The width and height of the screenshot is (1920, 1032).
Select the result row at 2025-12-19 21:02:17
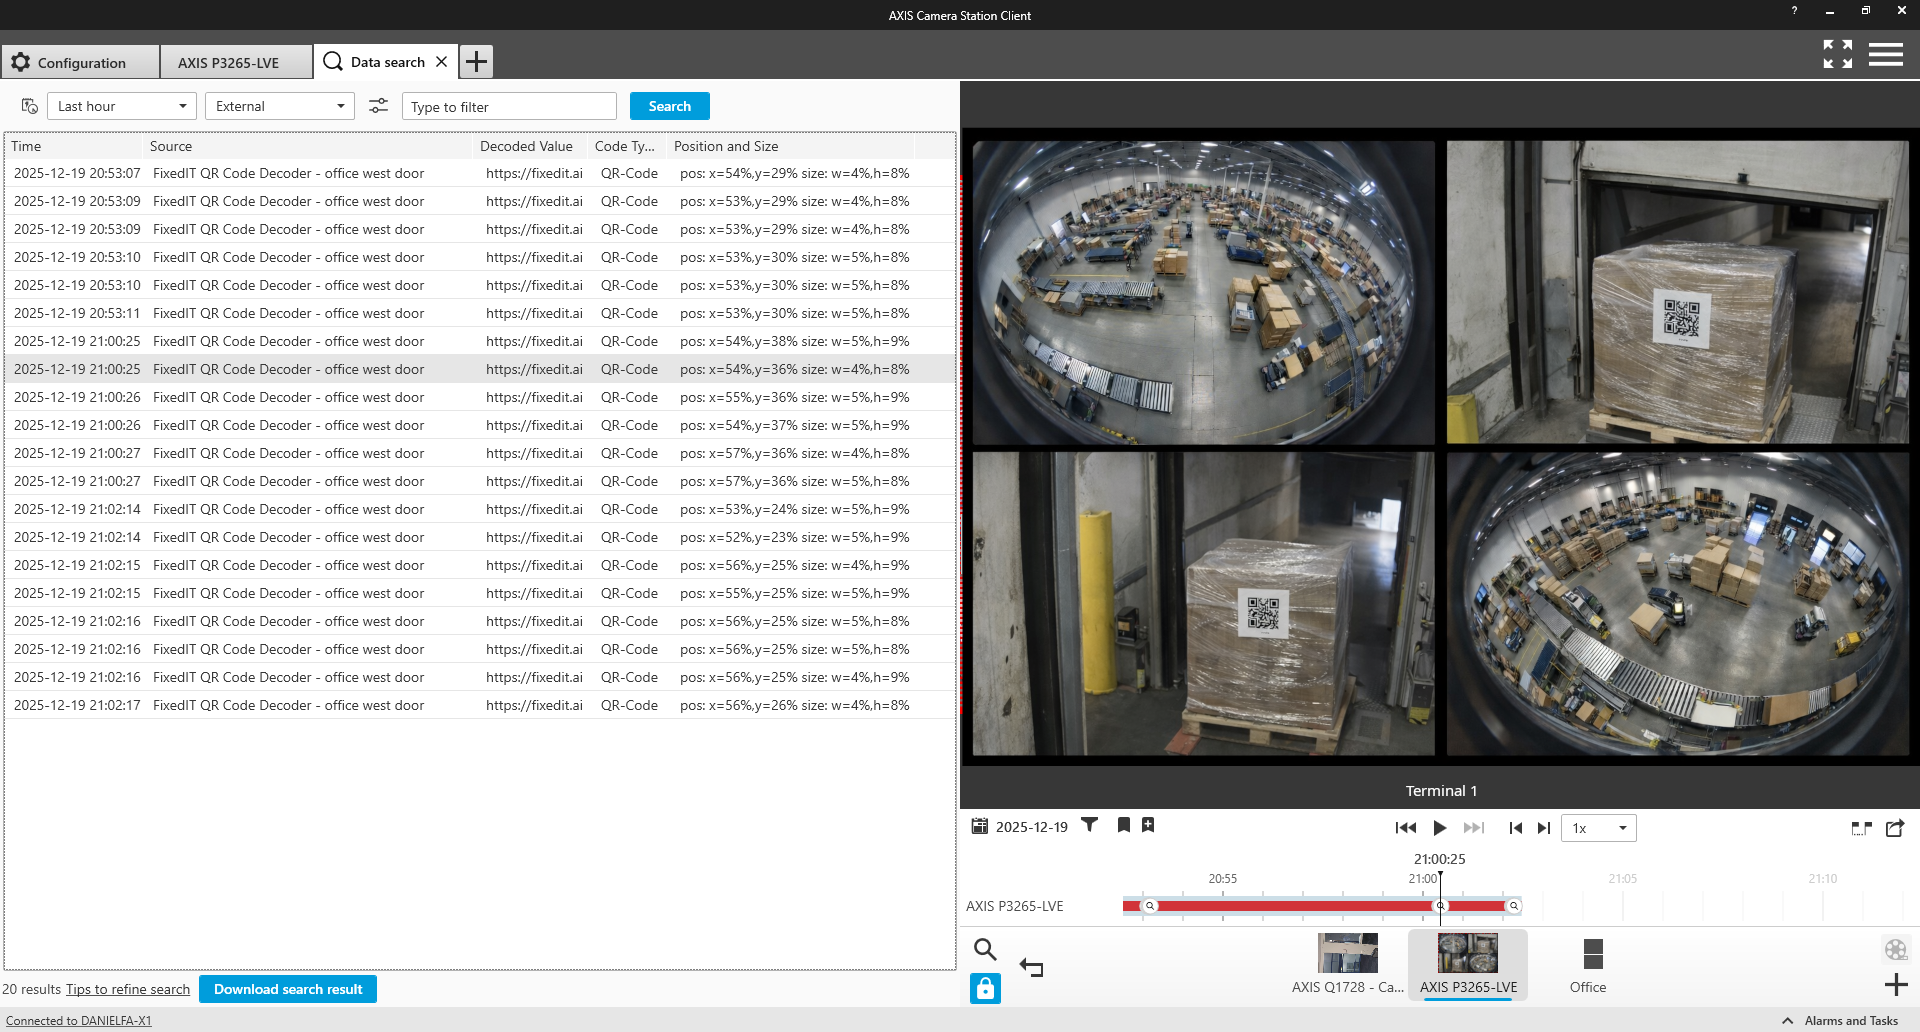click(480, 705)
